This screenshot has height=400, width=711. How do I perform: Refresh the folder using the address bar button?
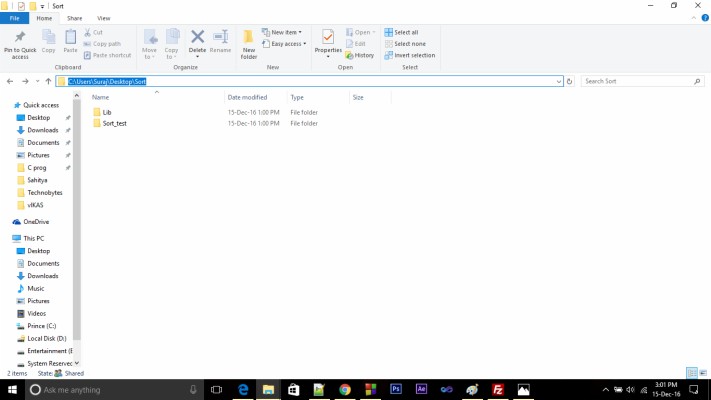pyautogui.click(x=570, y=81)
